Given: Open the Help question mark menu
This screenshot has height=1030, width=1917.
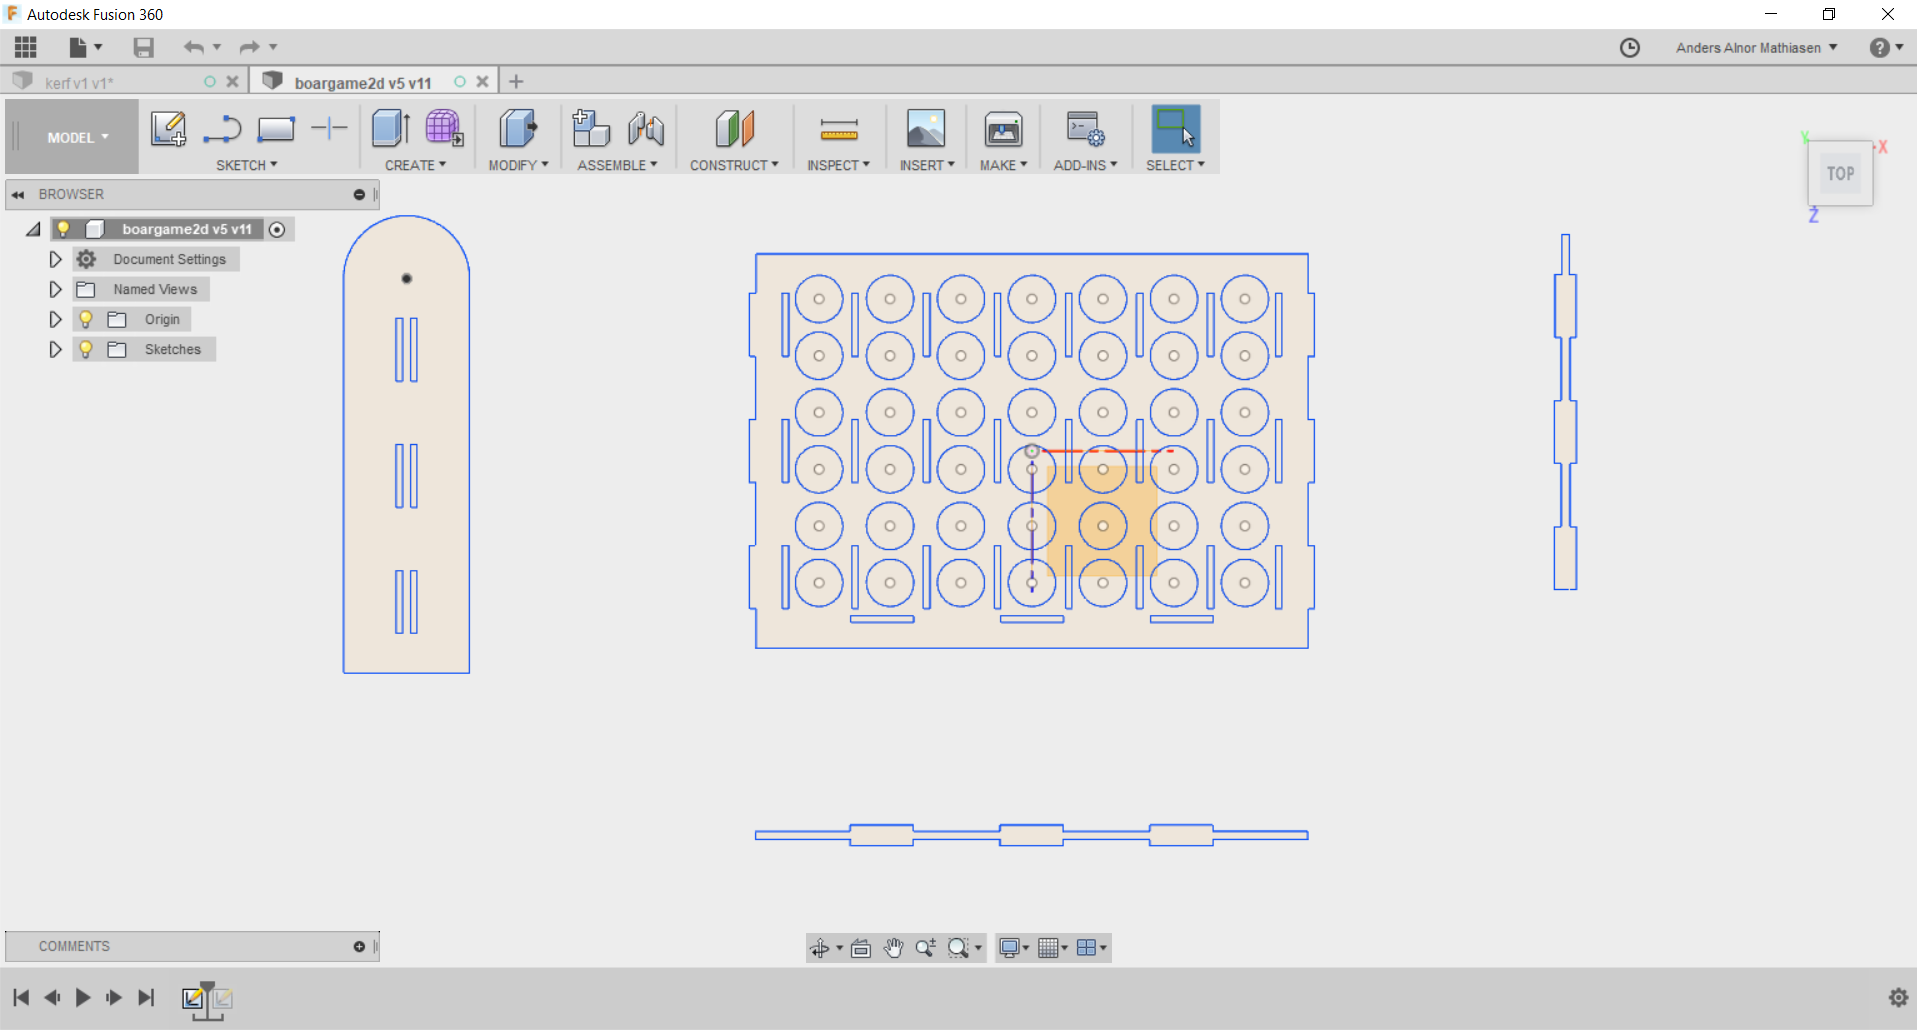Looking at the screenshot, I should pos(1886,48).
